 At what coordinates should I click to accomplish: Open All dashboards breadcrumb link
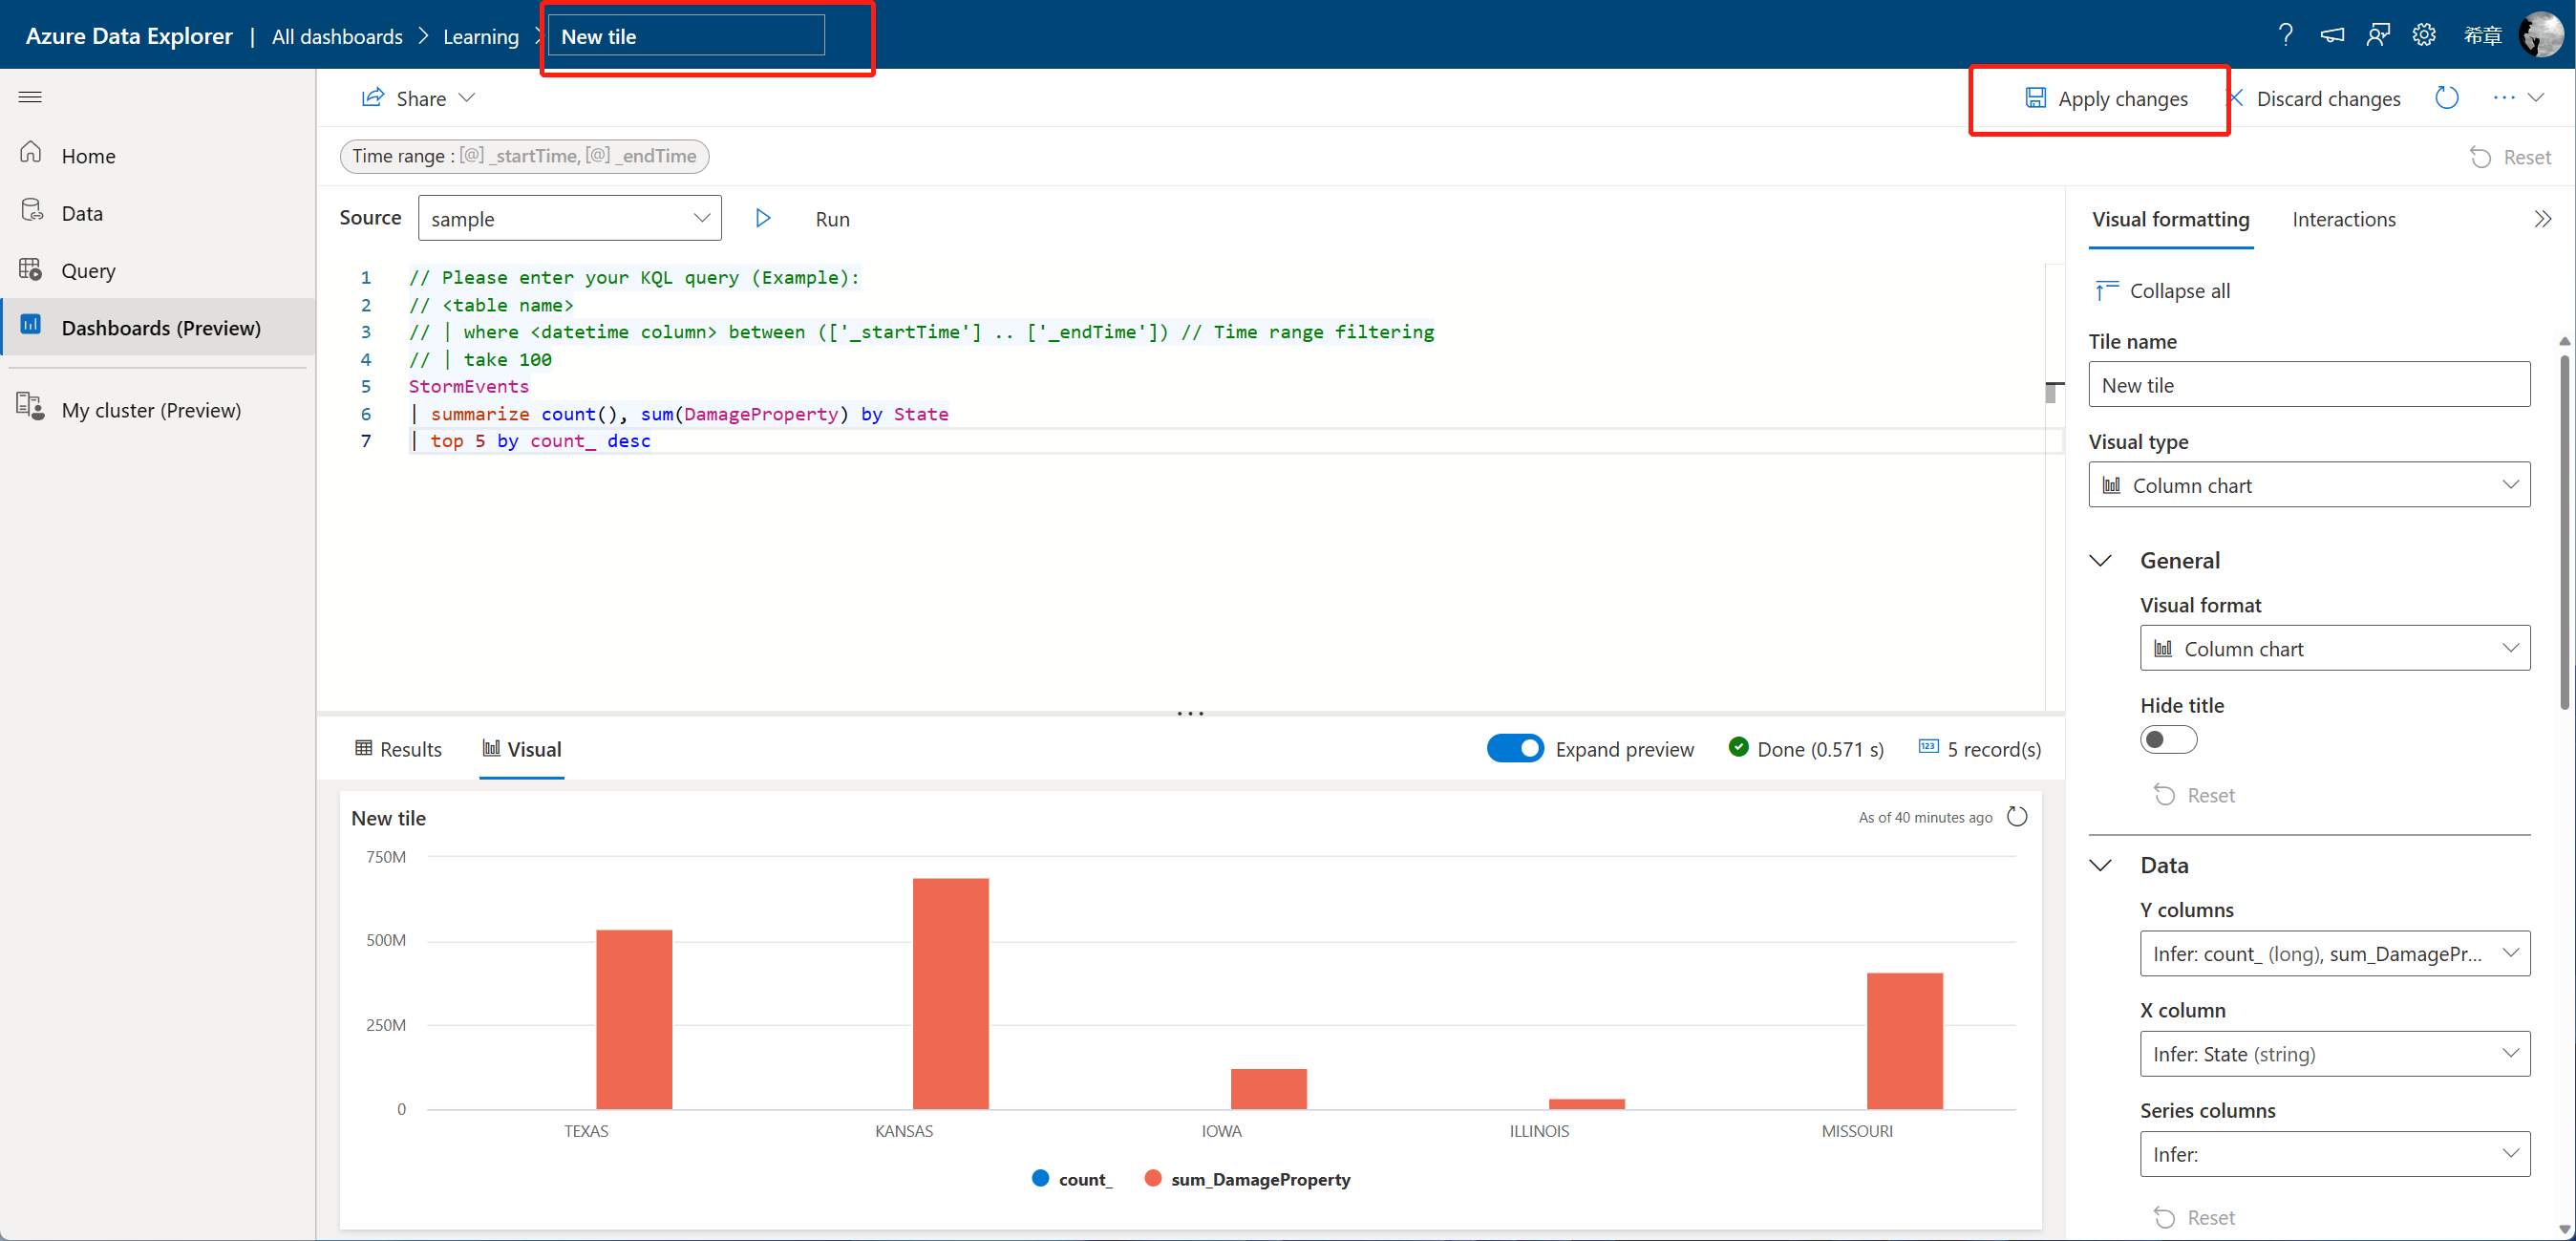tap(337, 37)
